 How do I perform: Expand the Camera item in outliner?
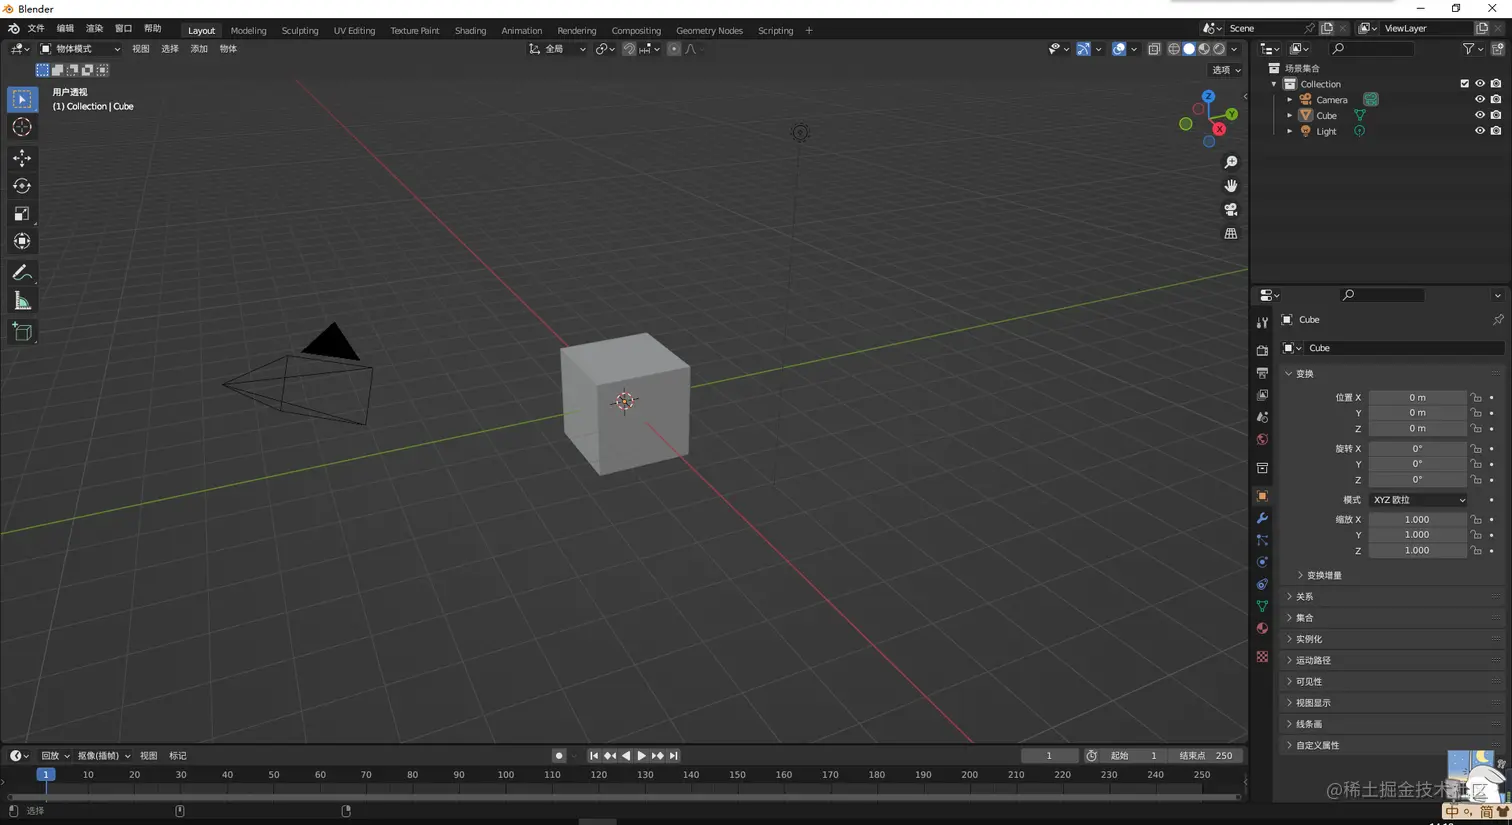(x=1290, y=100)
